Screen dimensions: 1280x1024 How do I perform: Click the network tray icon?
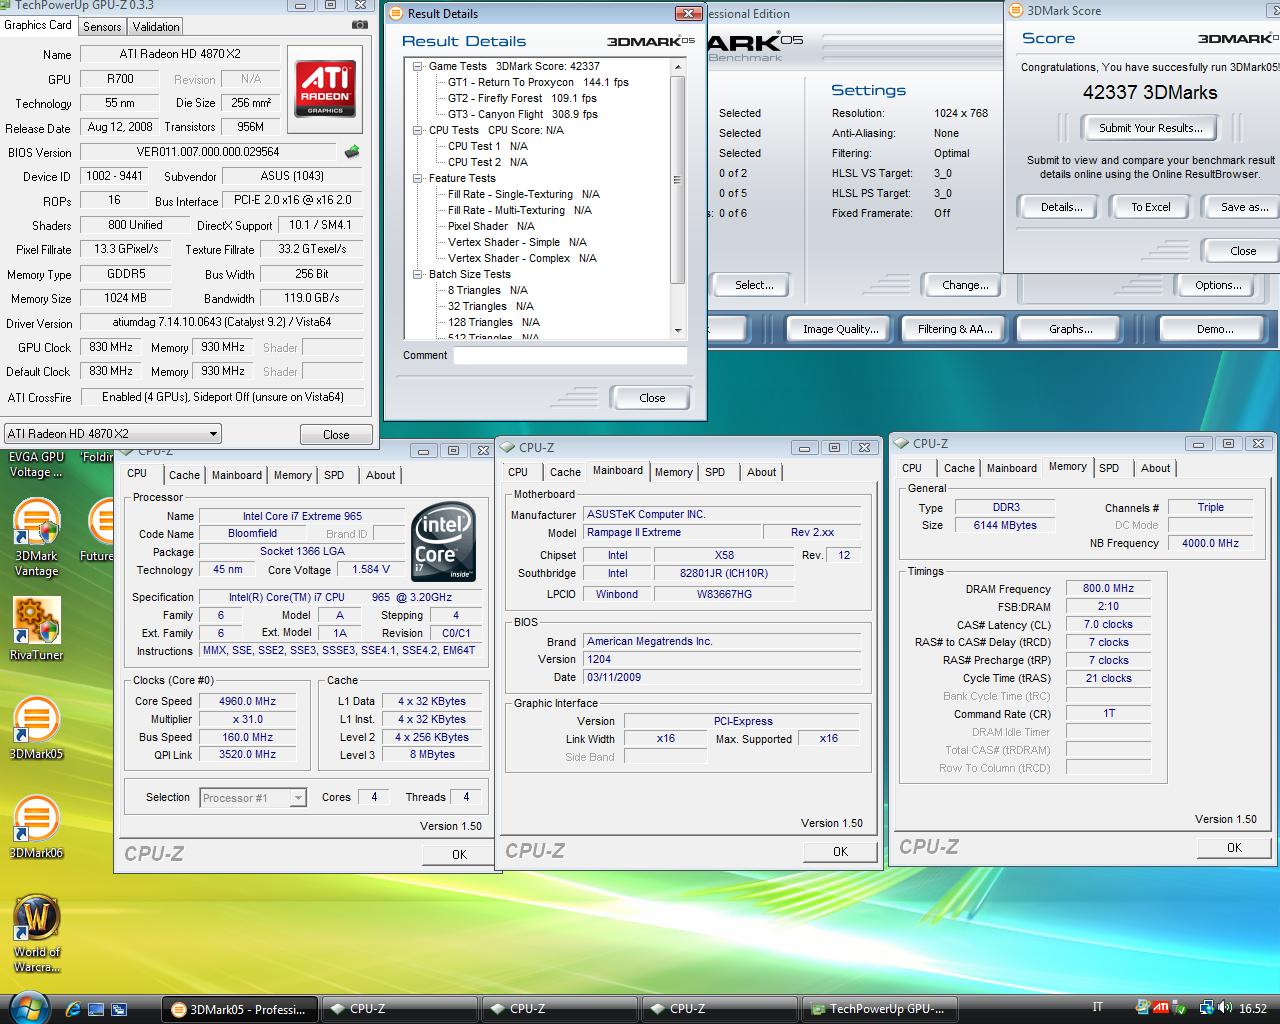(1206, 1008)
